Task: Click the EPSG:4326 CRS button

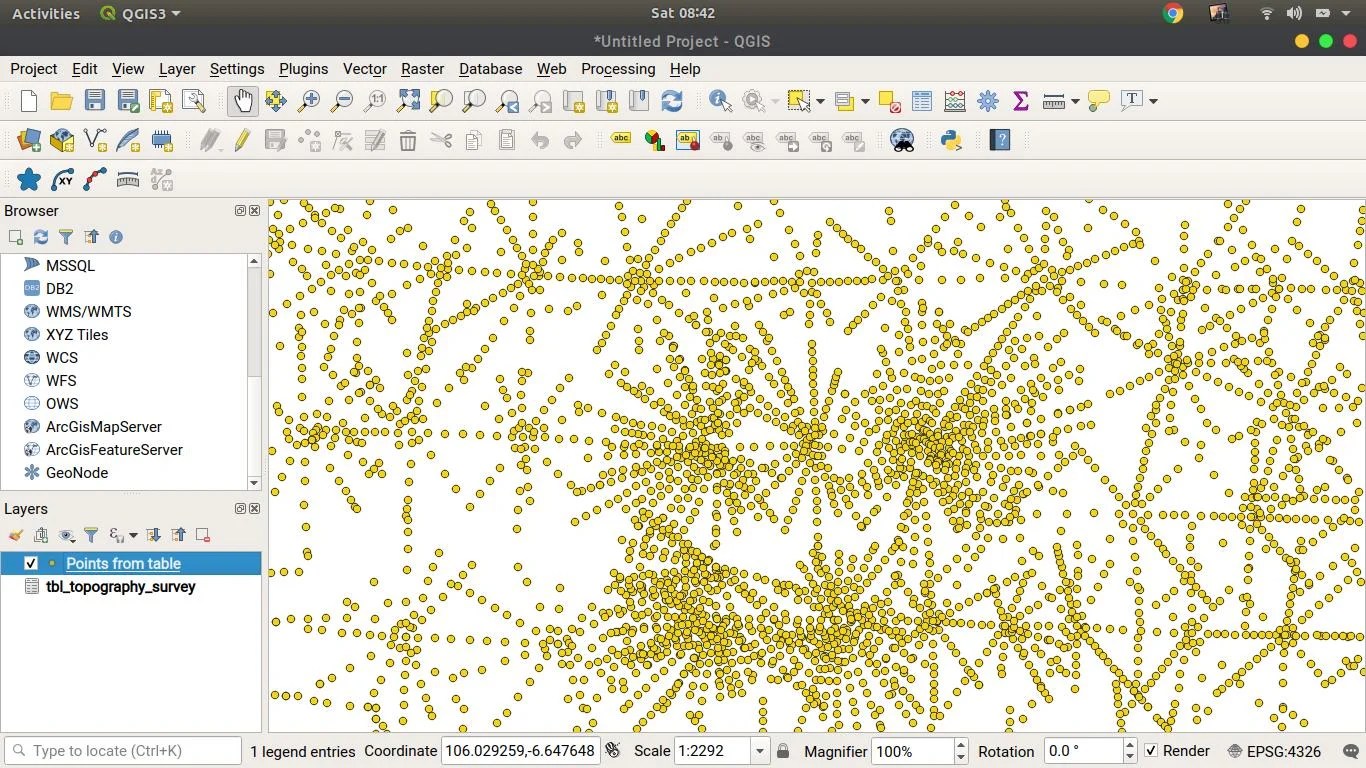Action: tap(1275, 751)
